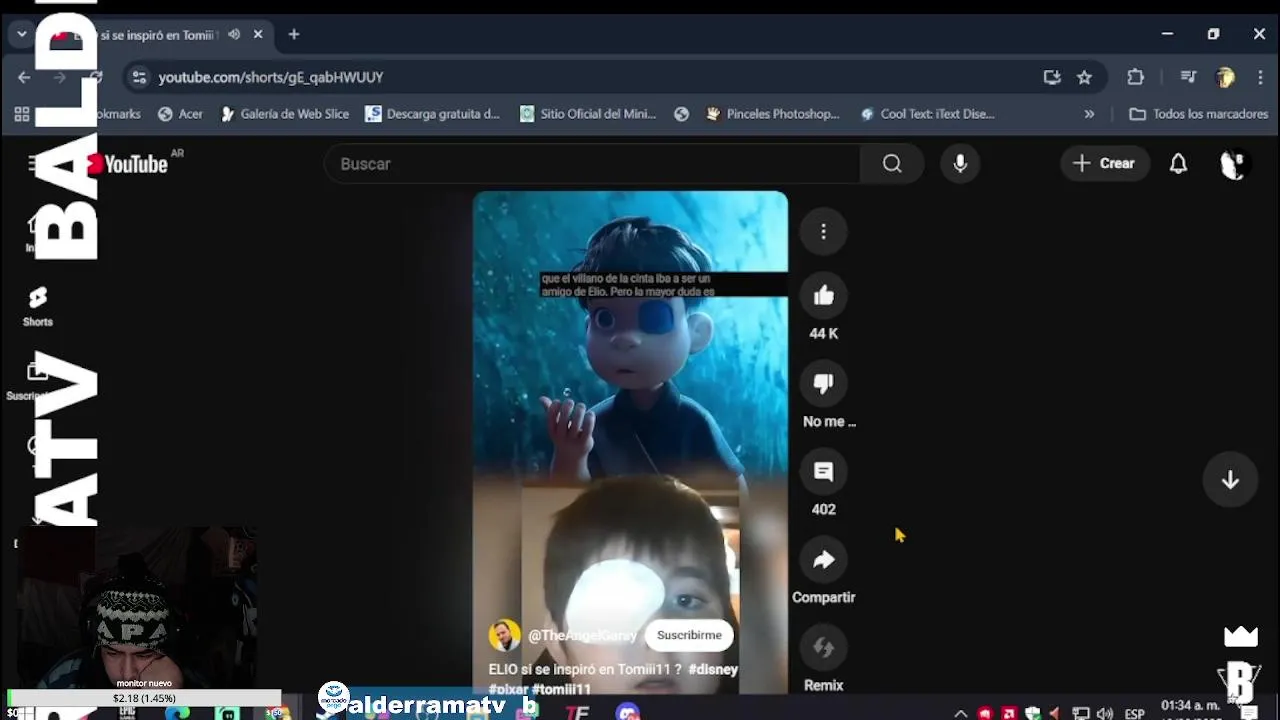Image resolution: width=1280 pixels, height=720 pixels.
Task: Open Chrome extensions puzzle icon
Action: tap(1135, 77)
